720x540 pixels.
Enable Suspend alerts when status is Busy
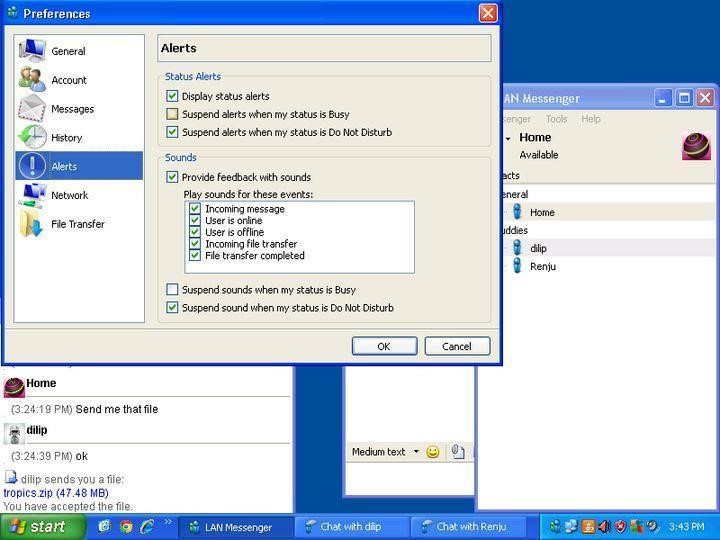coord(172,114)
